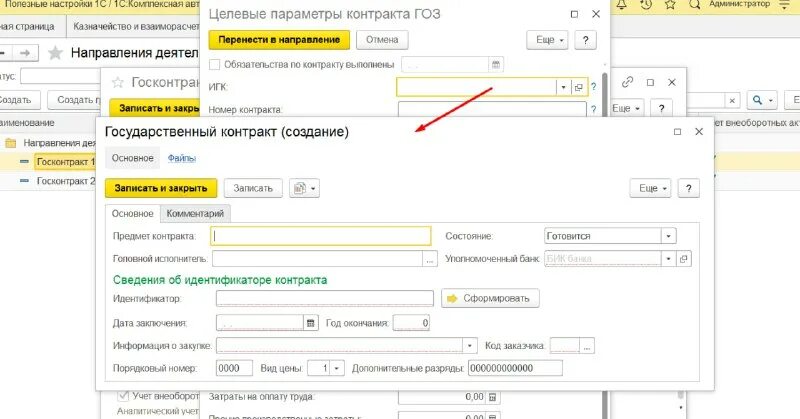
Task: Open the 'Файлы' link in the contract dialog
Action: 182,158
